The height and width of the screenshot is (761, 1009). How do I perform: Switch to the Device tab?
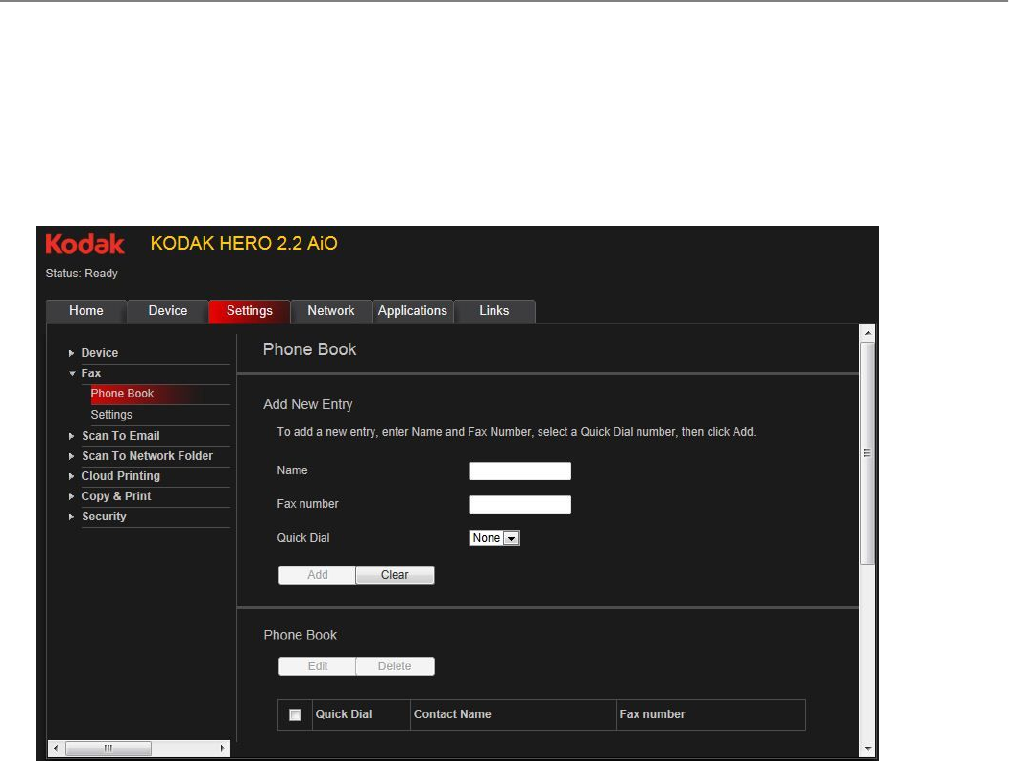tap(167, 311)
